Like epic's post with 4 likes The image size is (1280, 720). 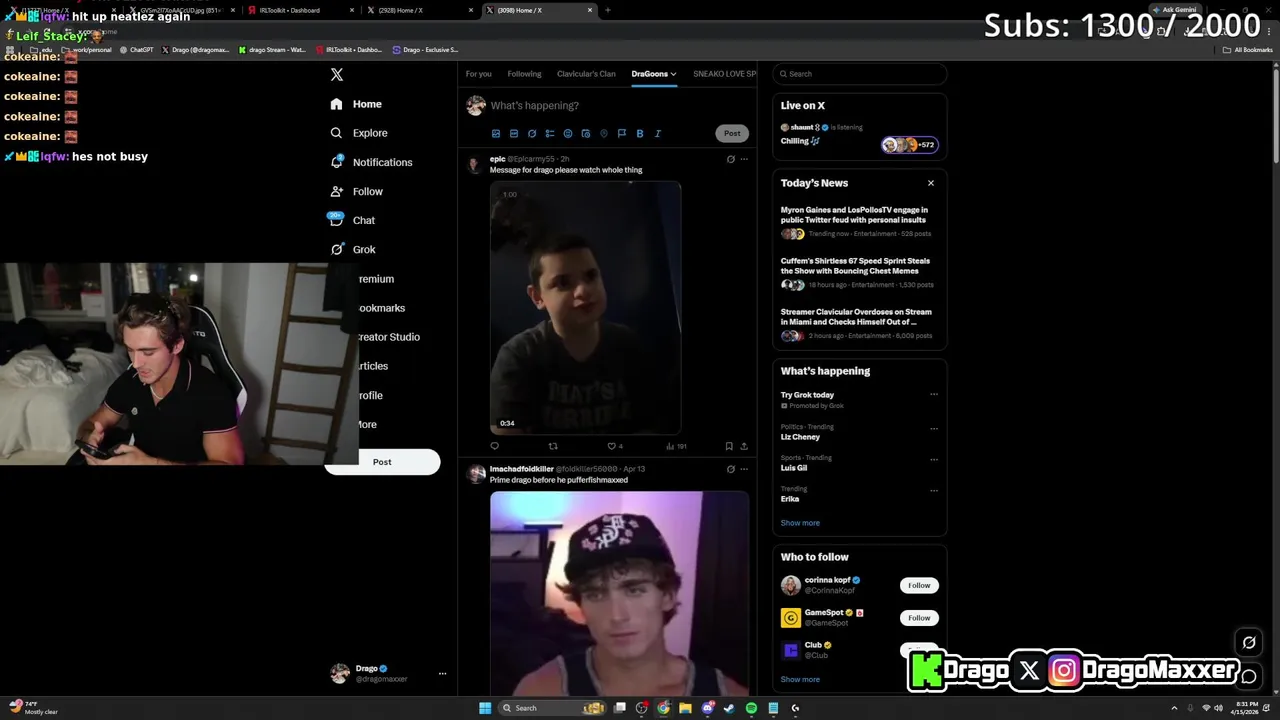click(615, 446)
